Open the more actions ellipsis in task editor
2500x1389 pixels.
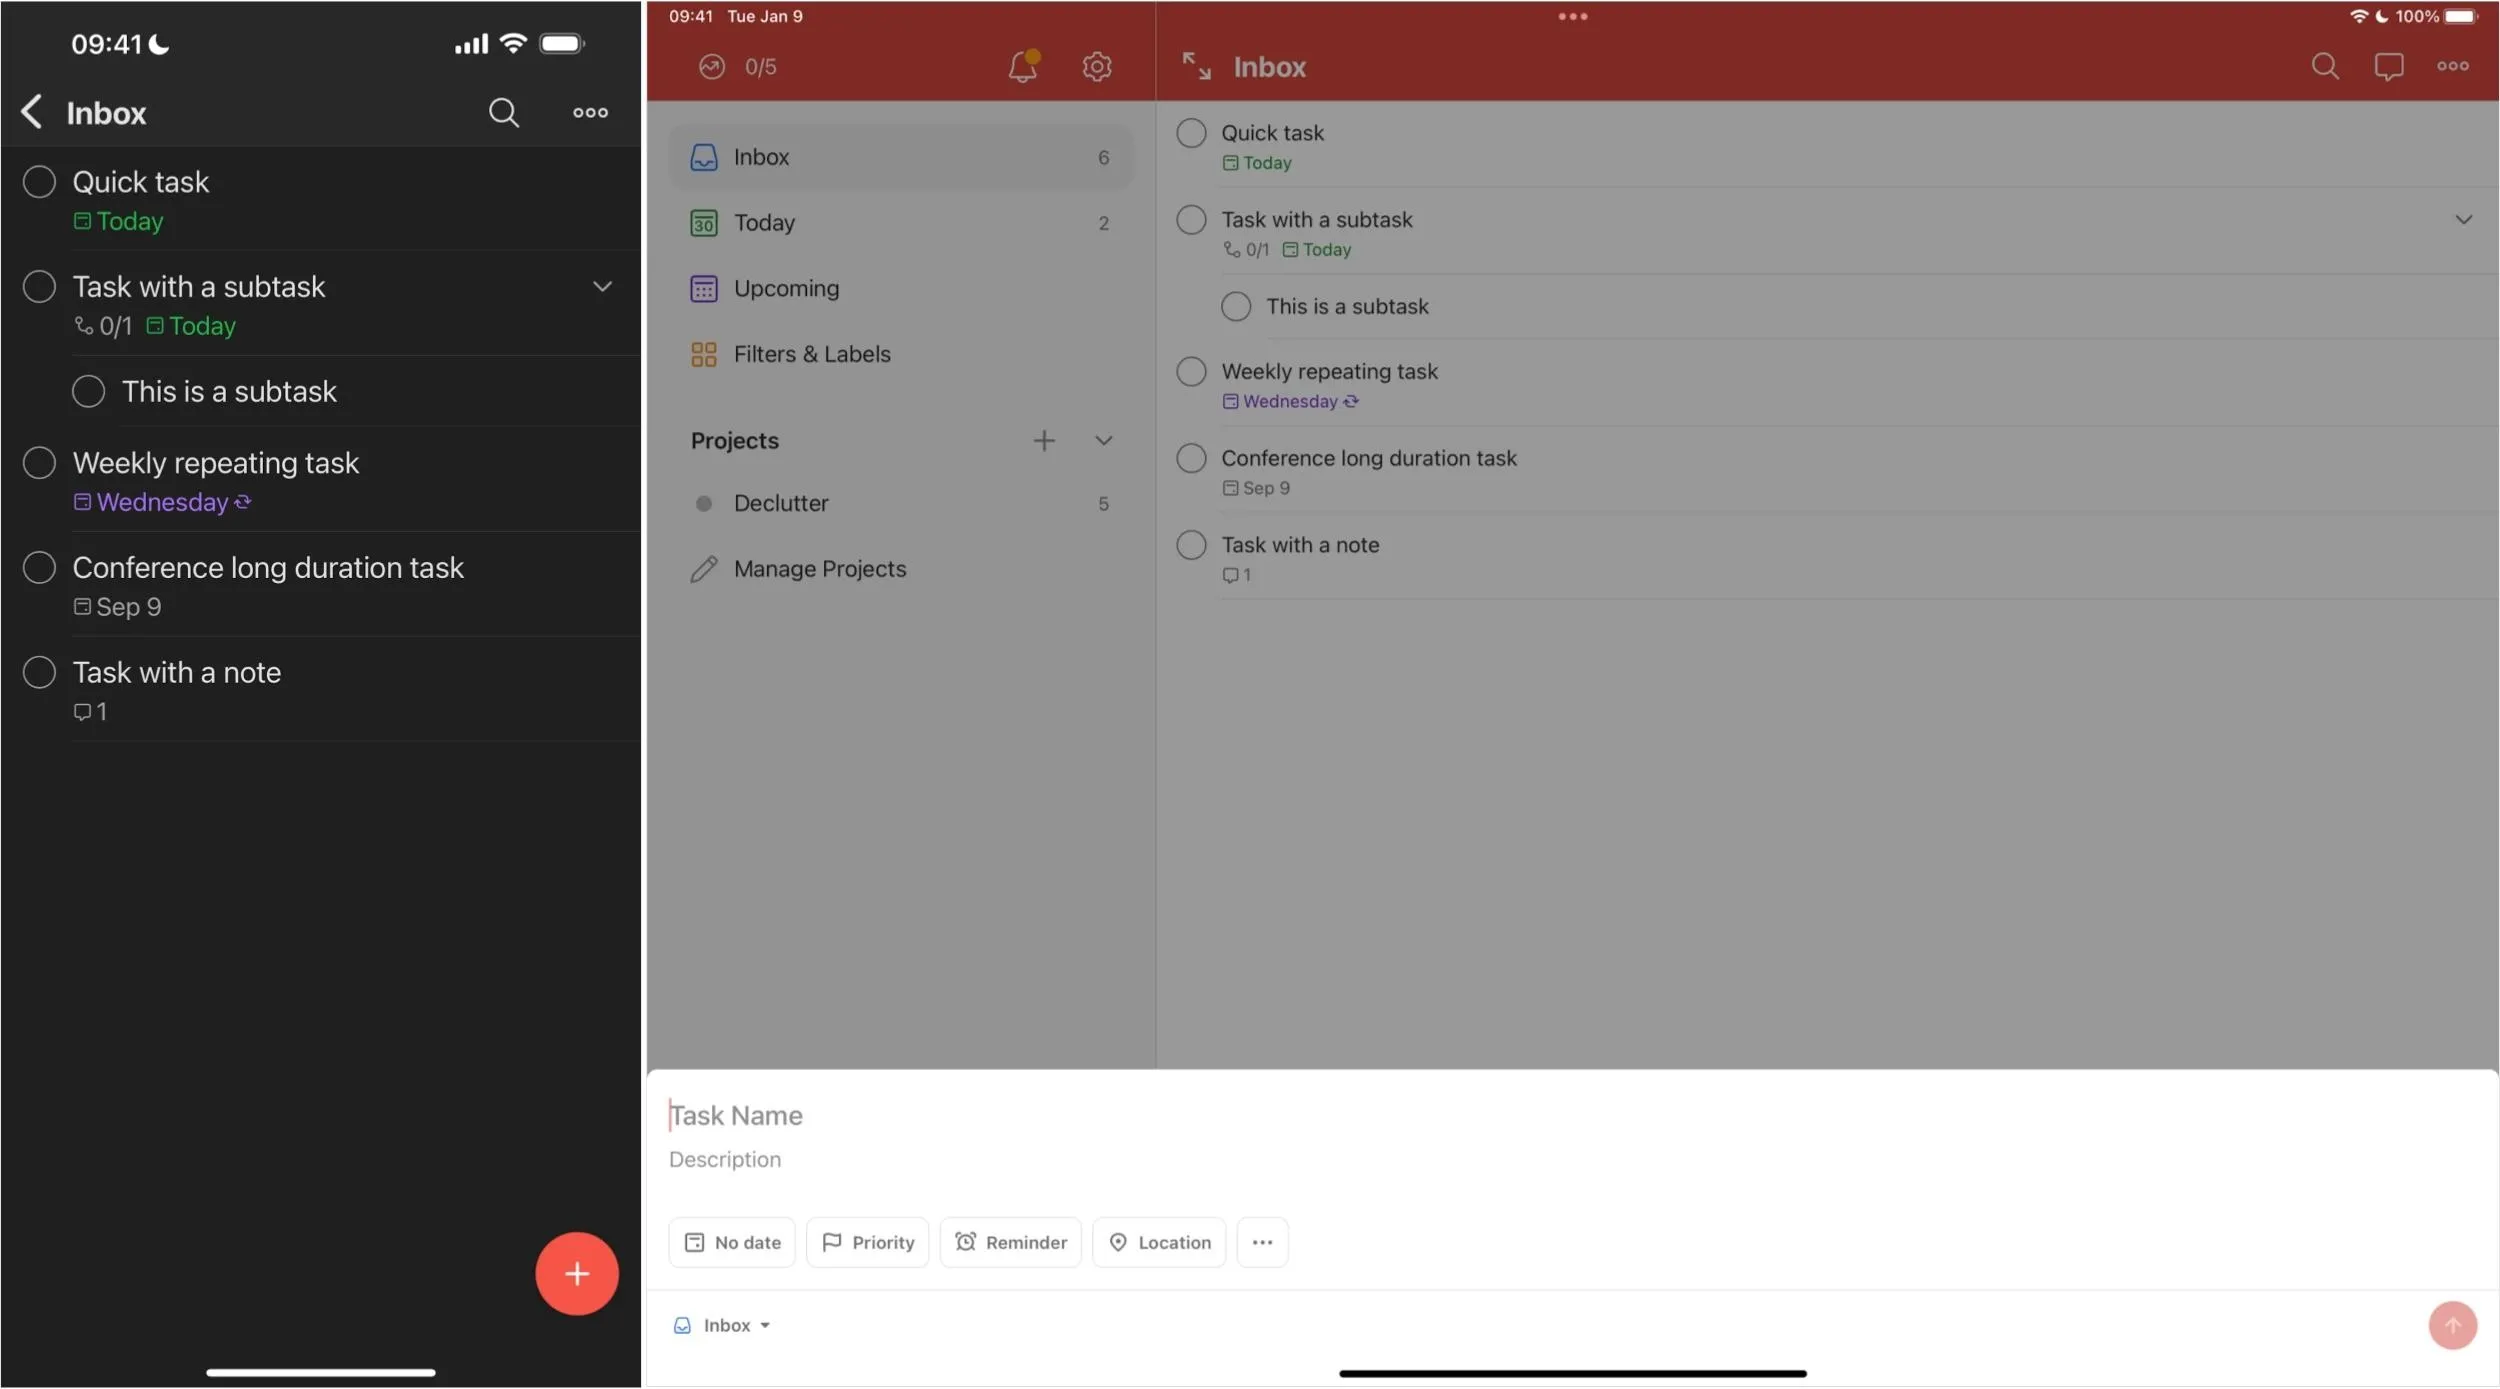[1262, 1243]
